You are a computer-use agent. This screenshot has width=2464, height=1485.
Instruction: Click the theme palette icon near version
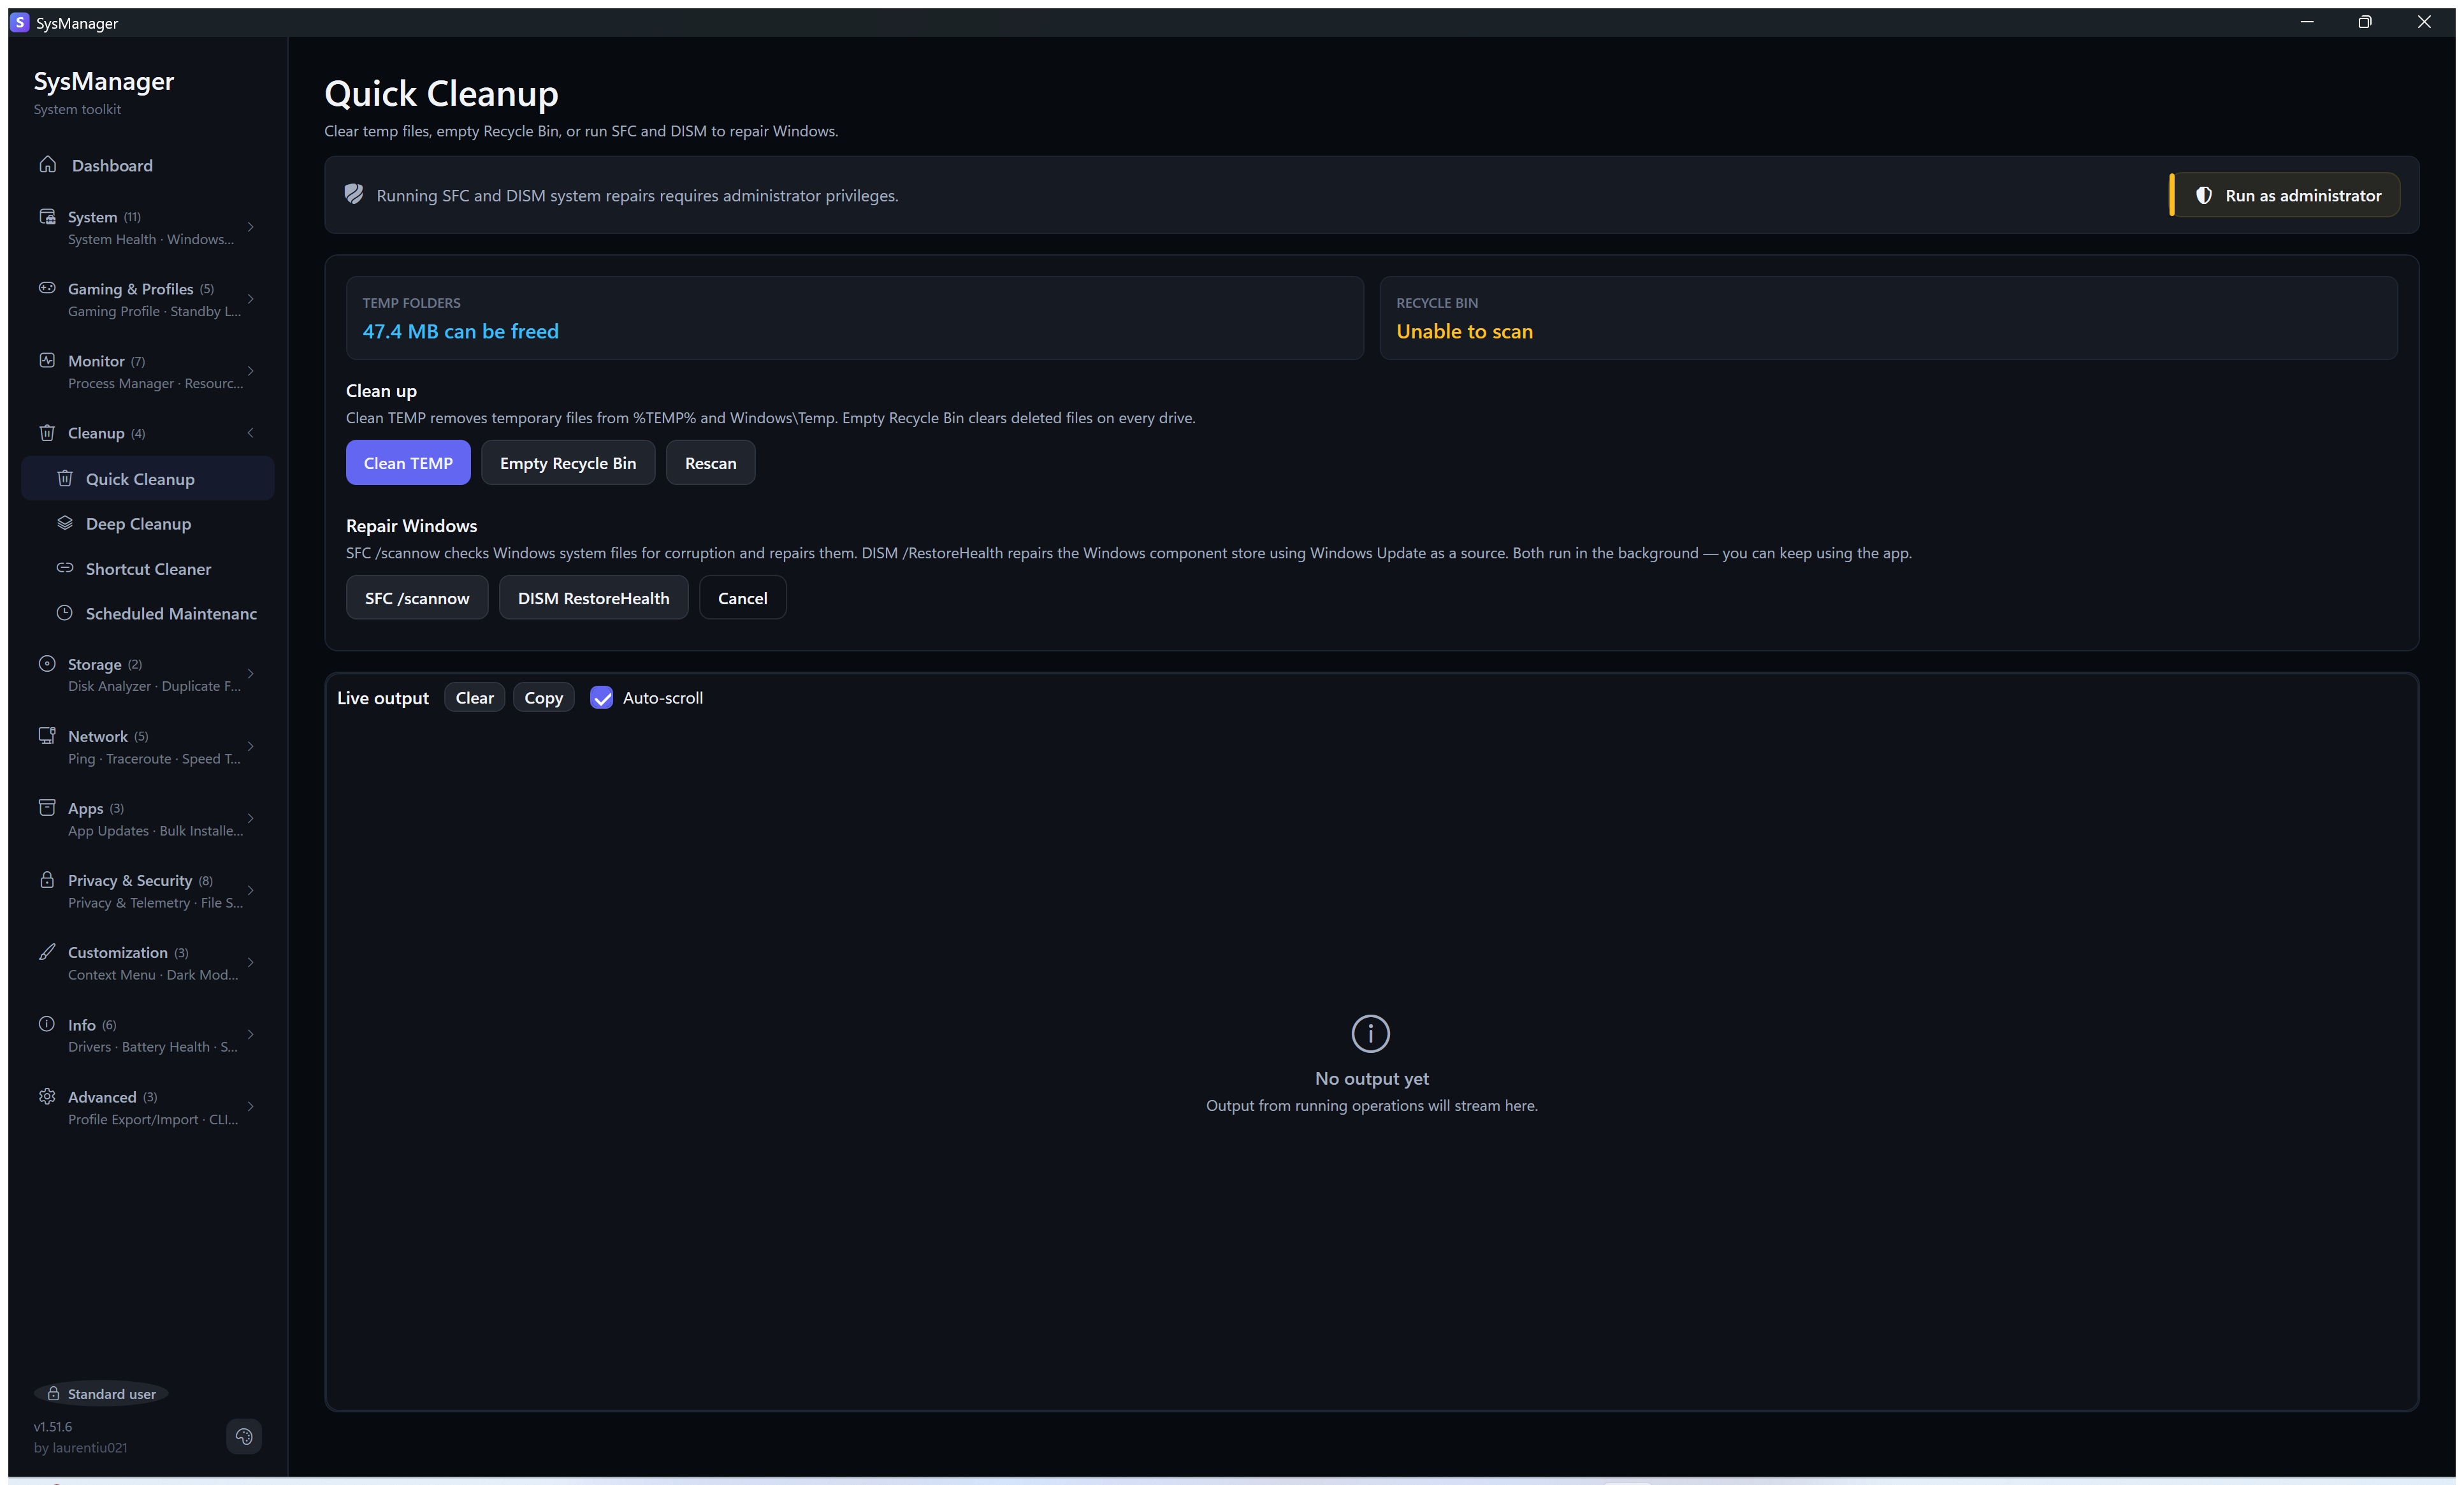(244, 1436)
